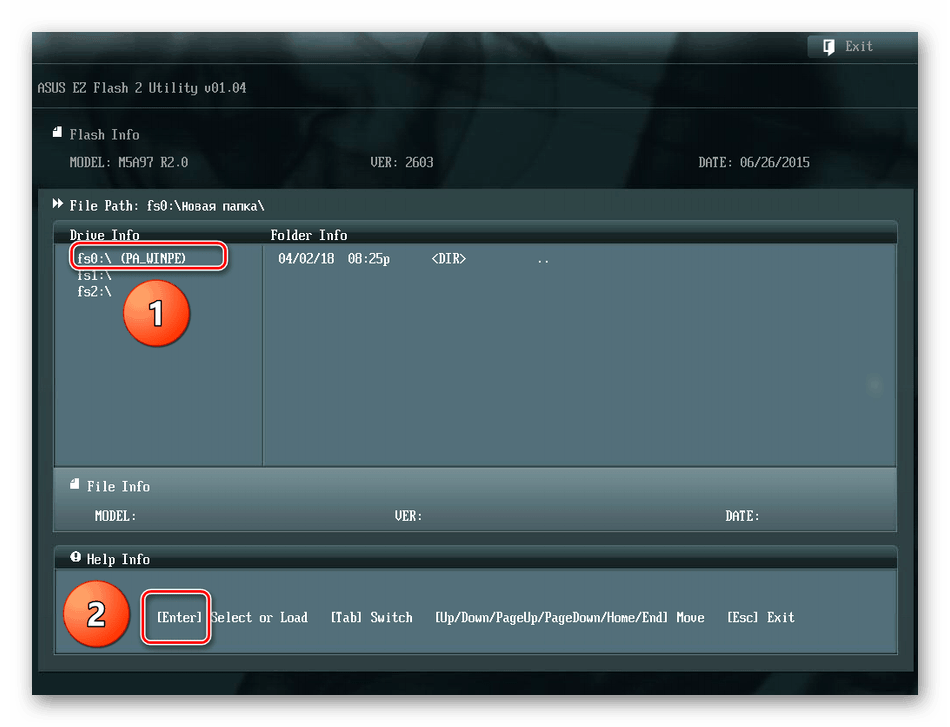Open the parent directory '..' entry
The height and width of the screenshot is (727, 950).
(543, 259)
